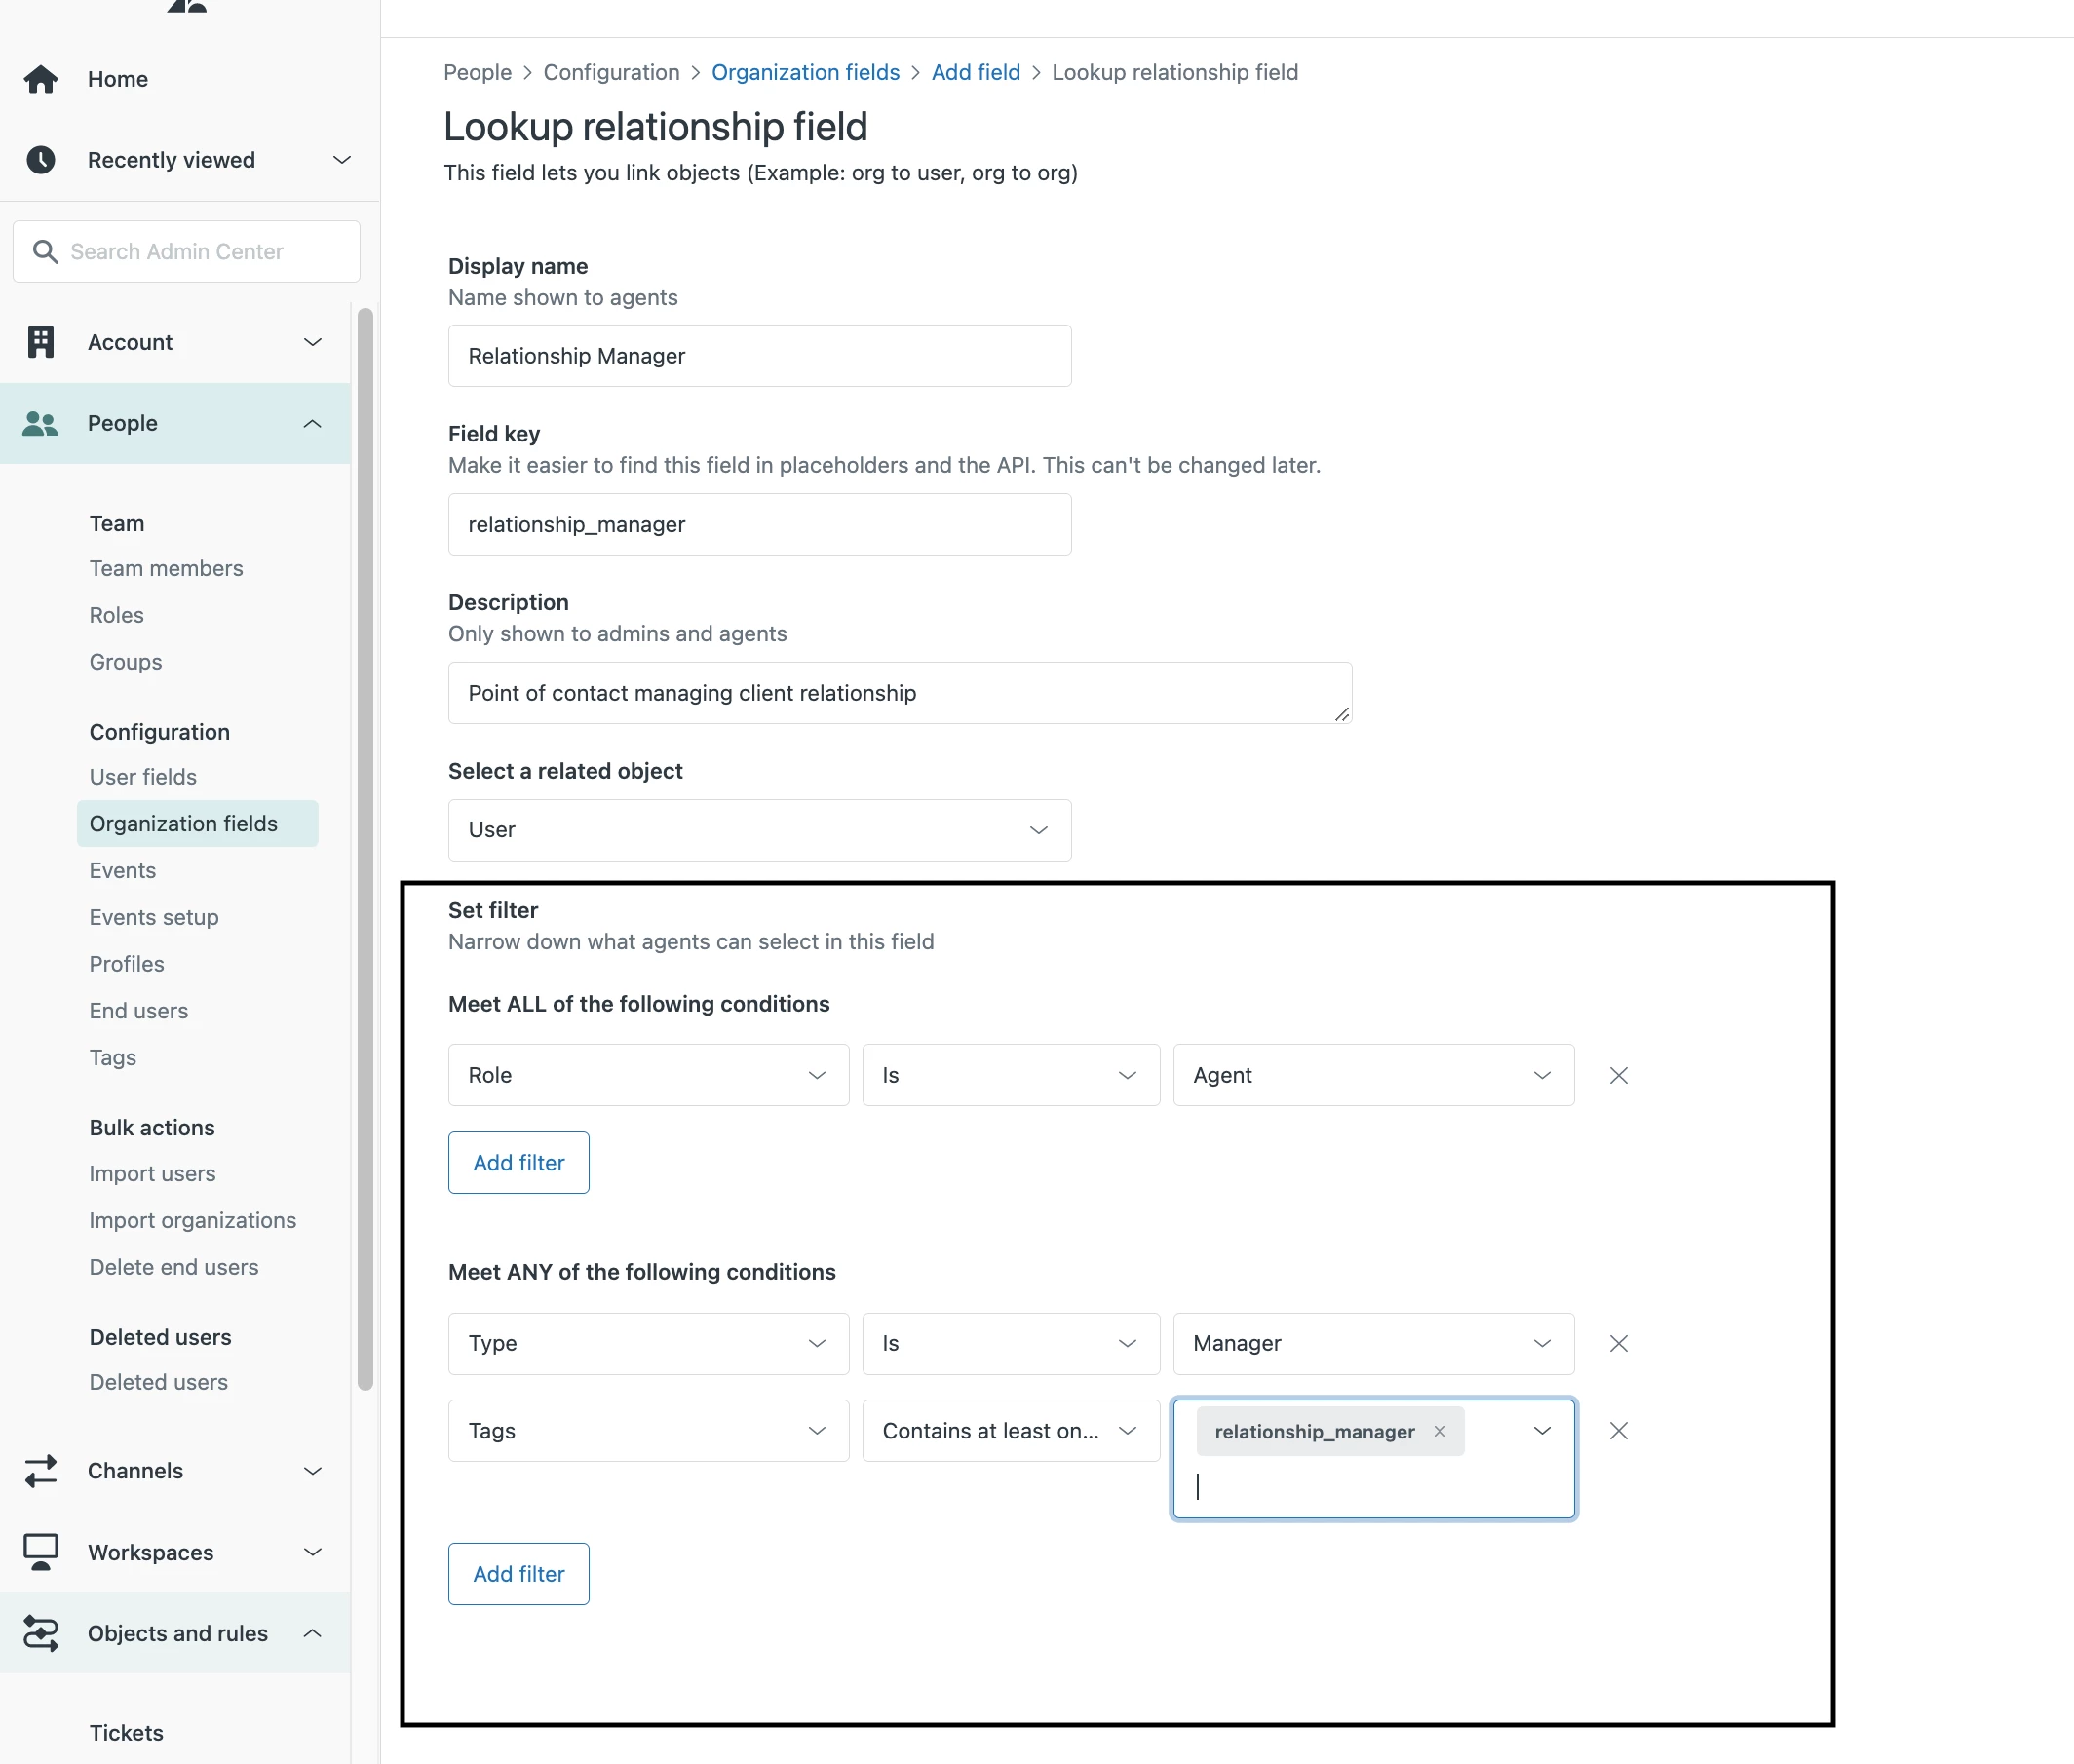Click Add field breadcrumb link
The width and height of the screenshot is (2074, 1764).
(975, 72)
